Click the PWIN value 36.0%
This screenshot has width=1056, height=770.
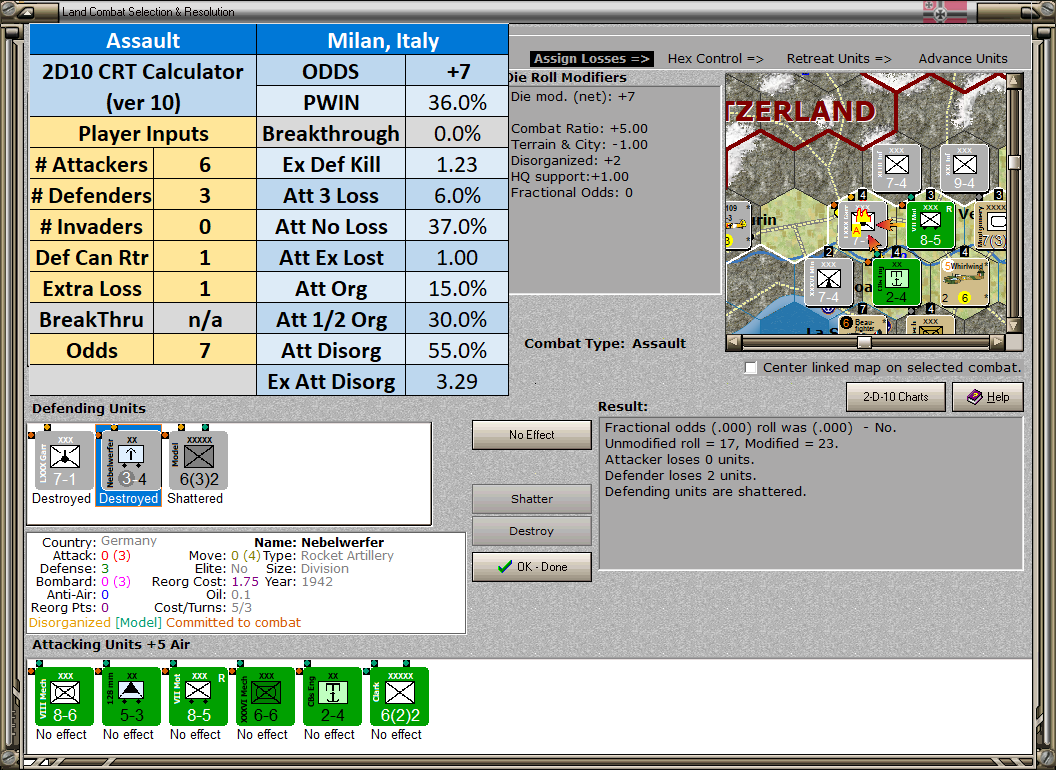click(x=457, y=102)
